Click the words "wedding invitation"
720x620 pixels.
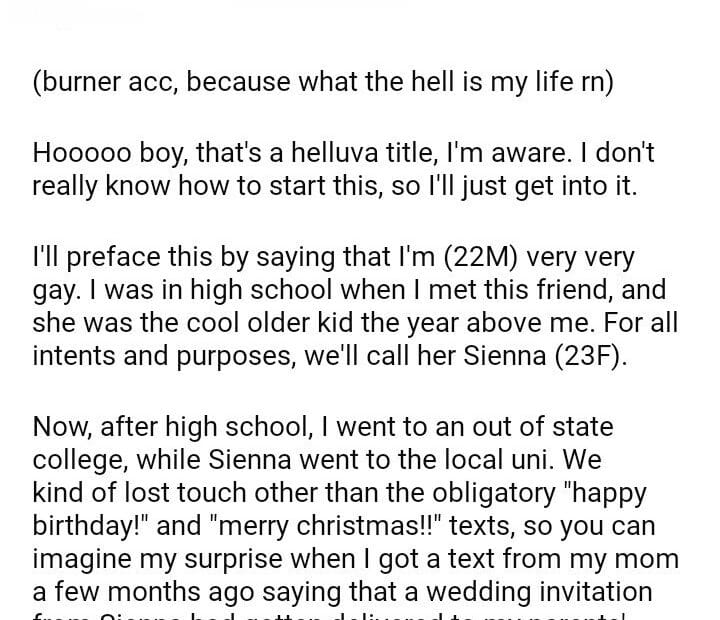click(538, 589)
